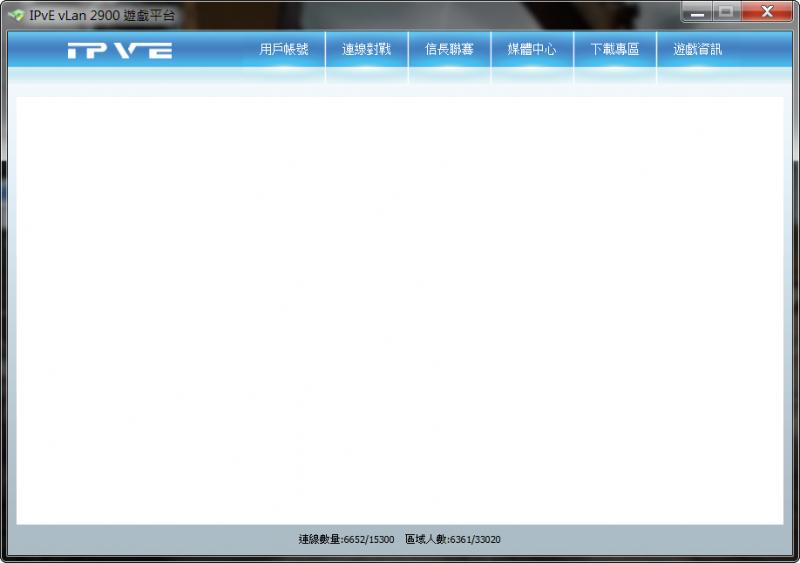Click the 區域人數:6361/33020 status text
800x563 pixels.
coord(453,540)
